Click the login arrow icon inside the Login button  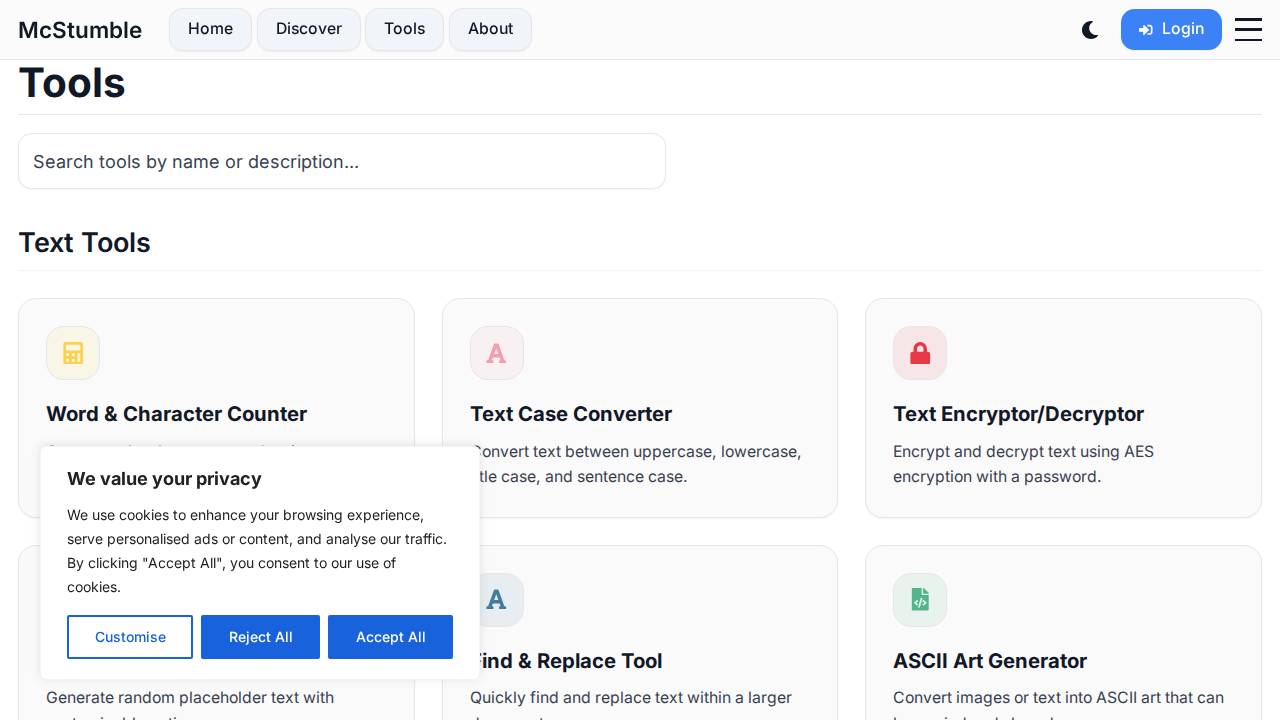click(1146, 29)
